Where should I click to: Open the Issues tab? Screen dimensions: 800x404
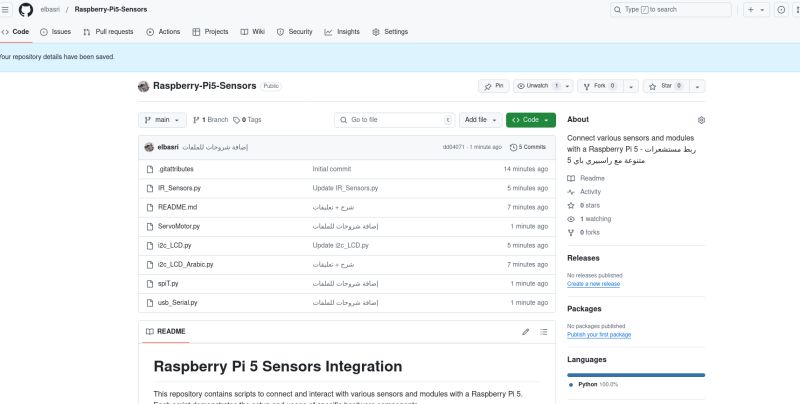[55, 32]
